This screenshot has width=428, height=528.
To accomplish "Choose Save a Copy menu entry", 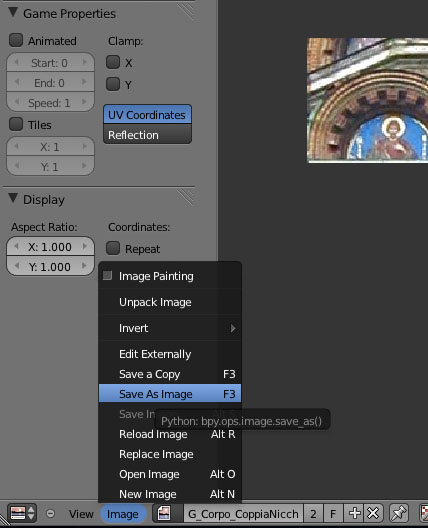I will 170,374.
